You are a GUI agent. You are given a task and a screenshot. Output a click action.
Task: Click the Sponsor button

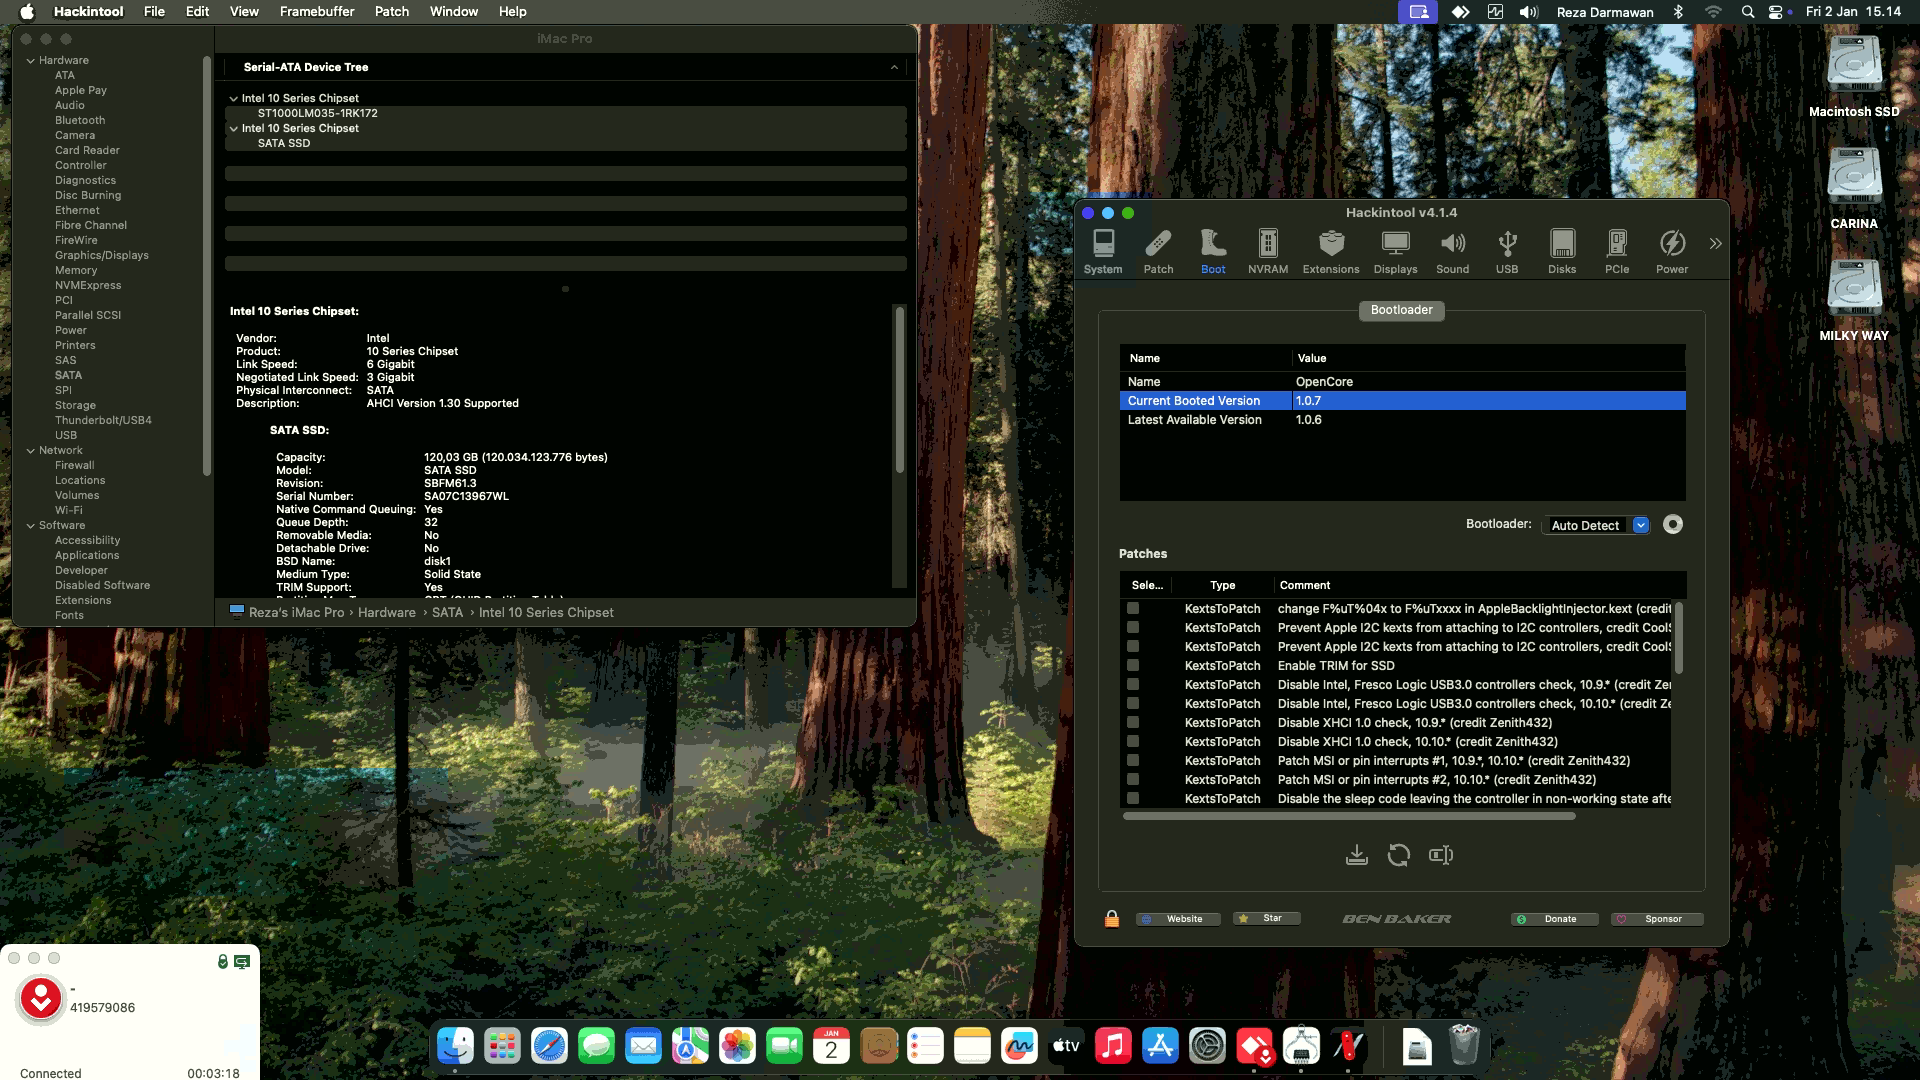pyautogui.click(x=1657, y=918)
